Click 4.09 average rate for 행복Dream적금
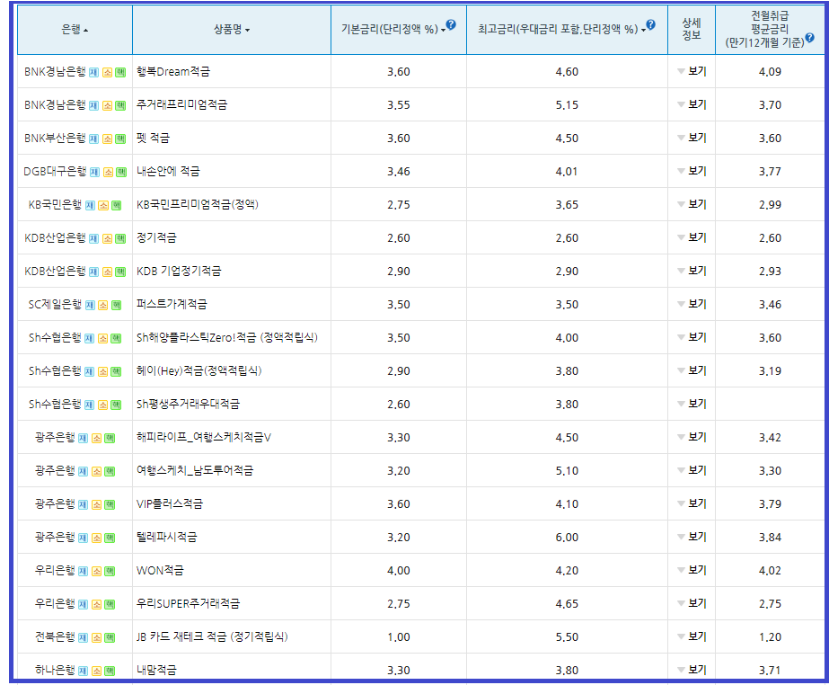This screenshot has height=686, width=831. pos(770,72)
